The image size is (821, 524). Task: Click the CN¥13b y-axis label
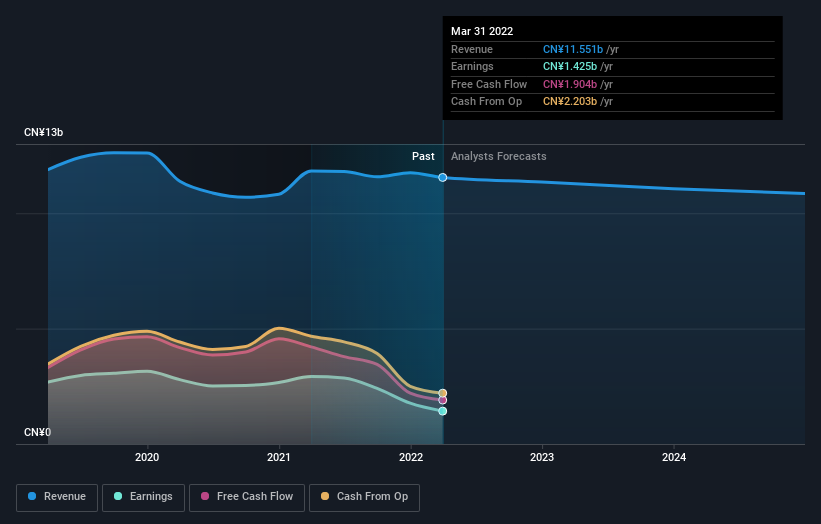pyautogui.click(x=43, y=132)
